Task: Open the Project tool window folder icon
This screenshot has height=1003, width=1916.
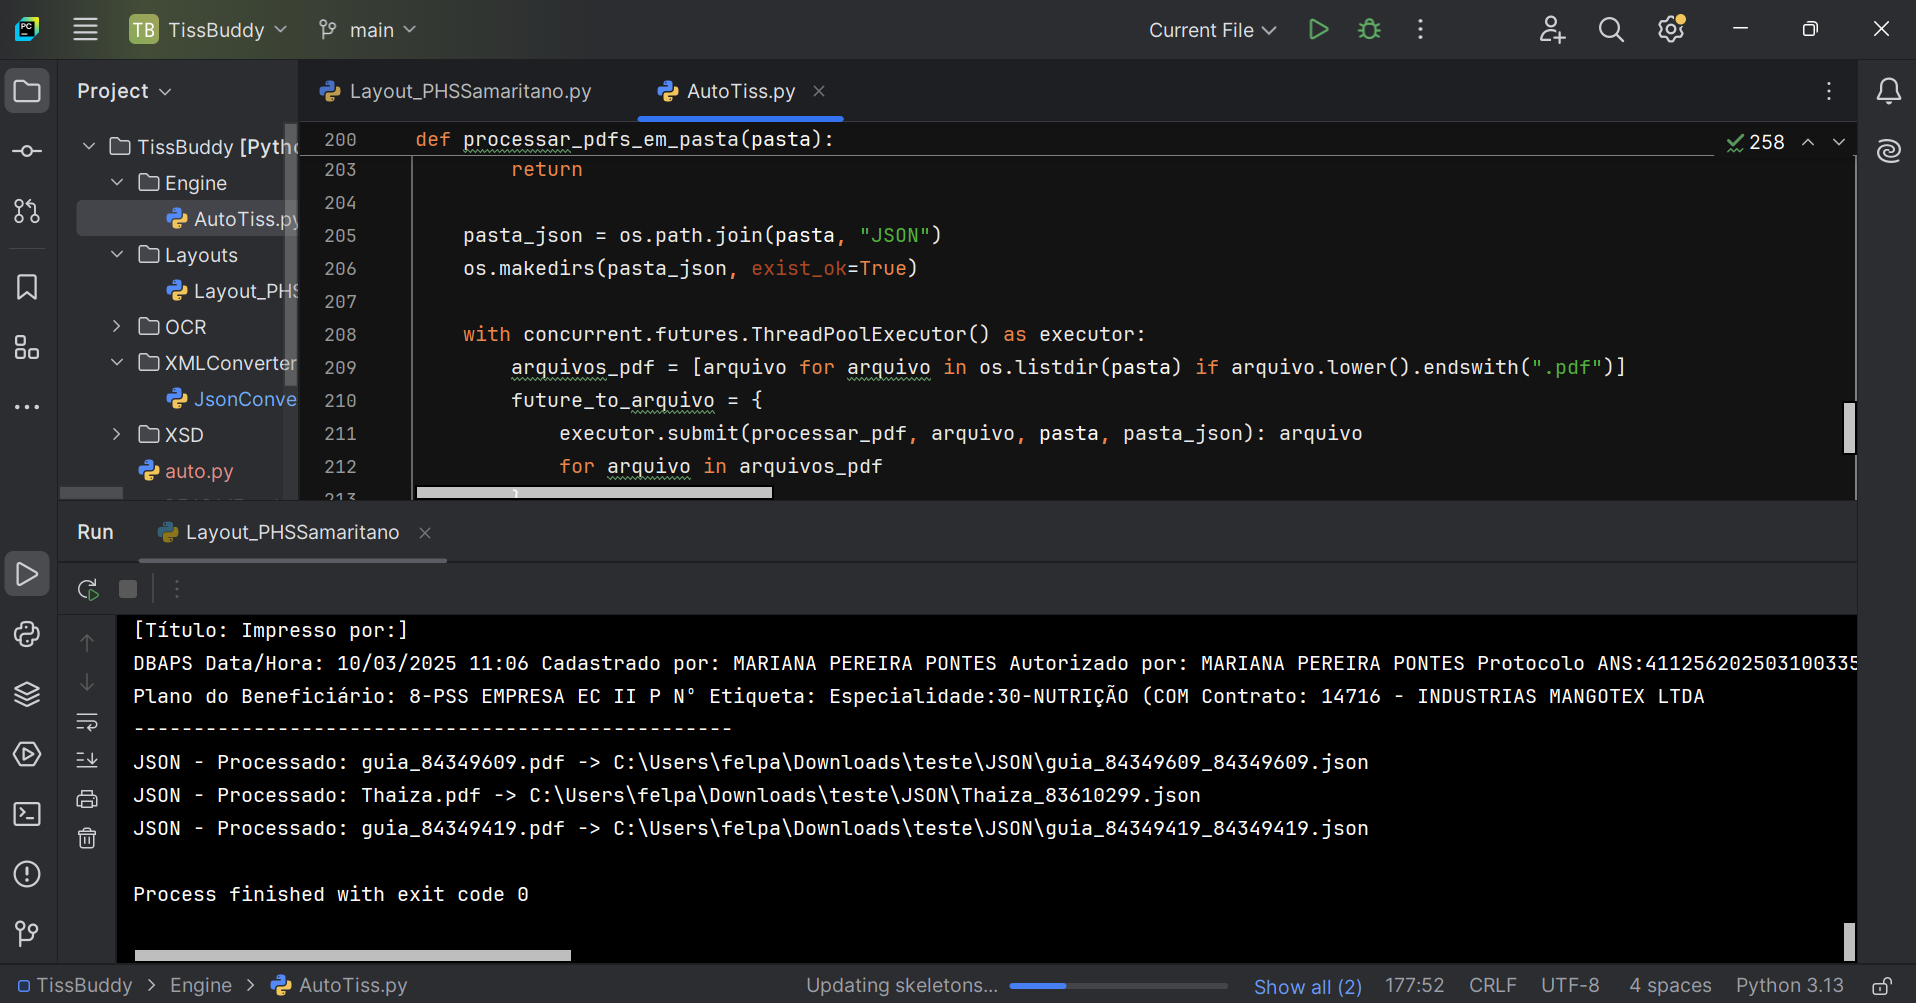Action: click(x=27, y=92)
